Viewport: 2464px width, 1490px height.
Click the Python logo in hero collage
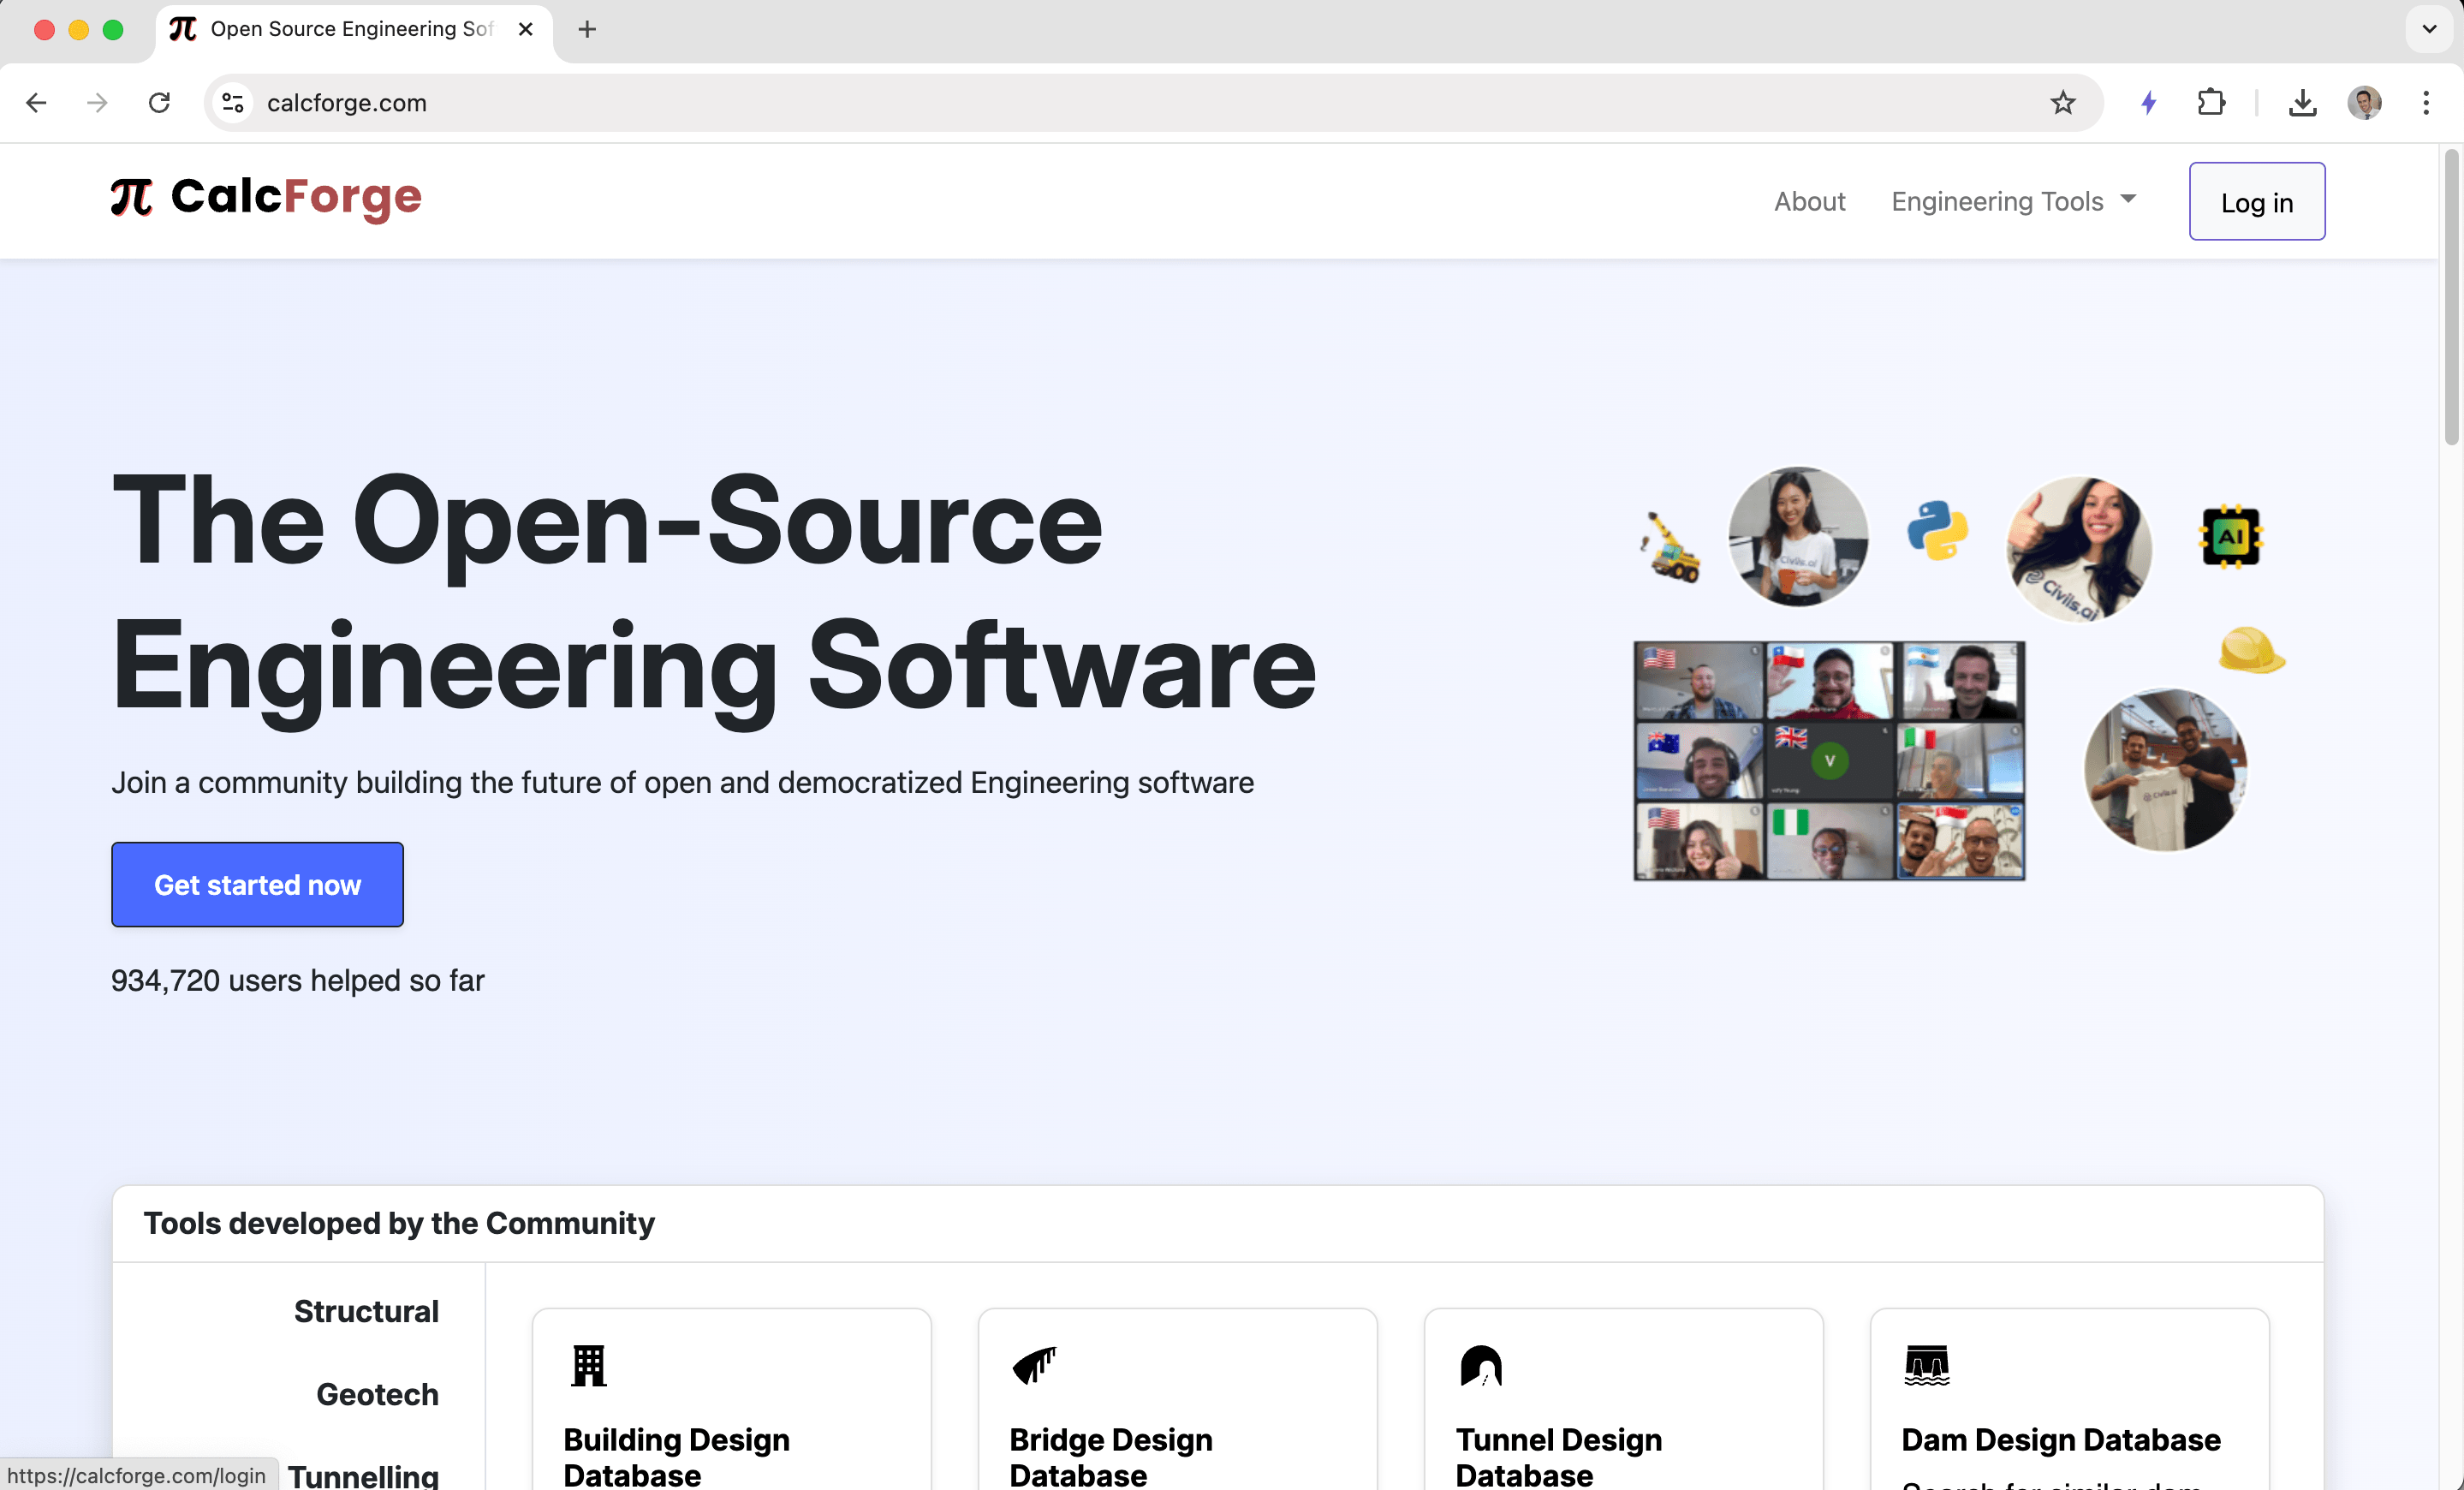pyautogui.click(x=1937, y=530)
